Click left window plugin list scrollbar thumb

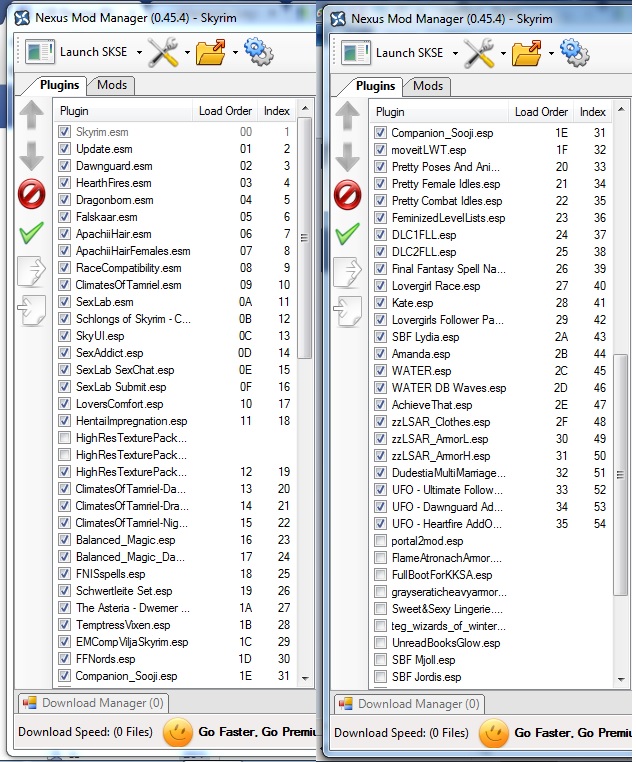(305, 238)
